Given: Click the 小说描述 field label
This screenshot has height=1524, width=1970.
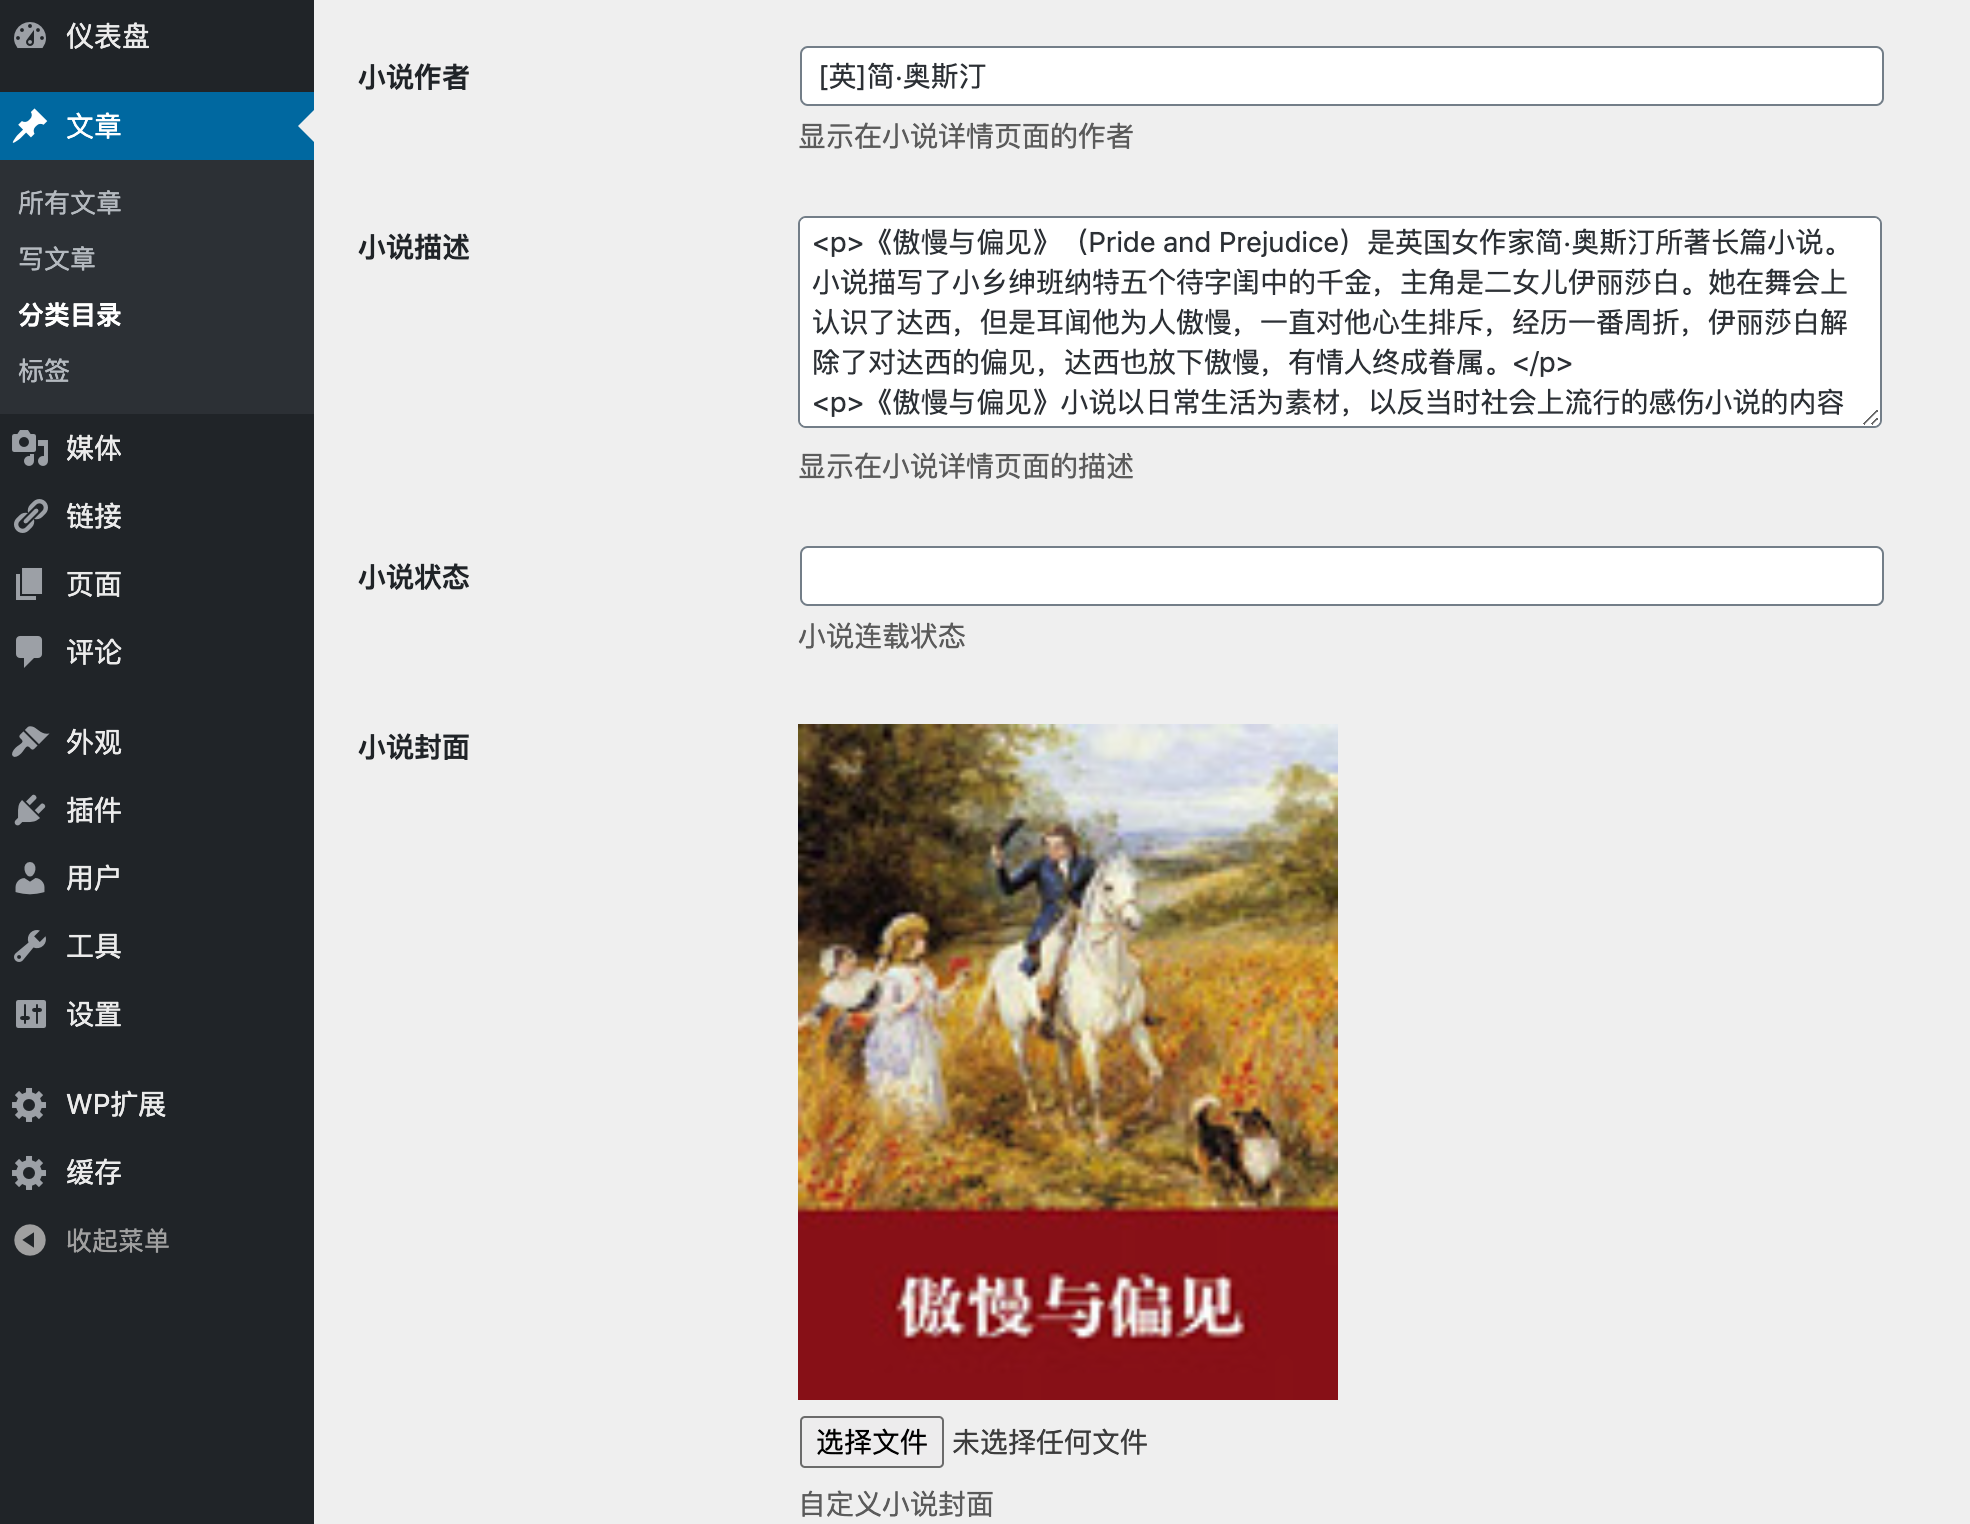Looking at the screenshot, I should (x=414, y=247).
